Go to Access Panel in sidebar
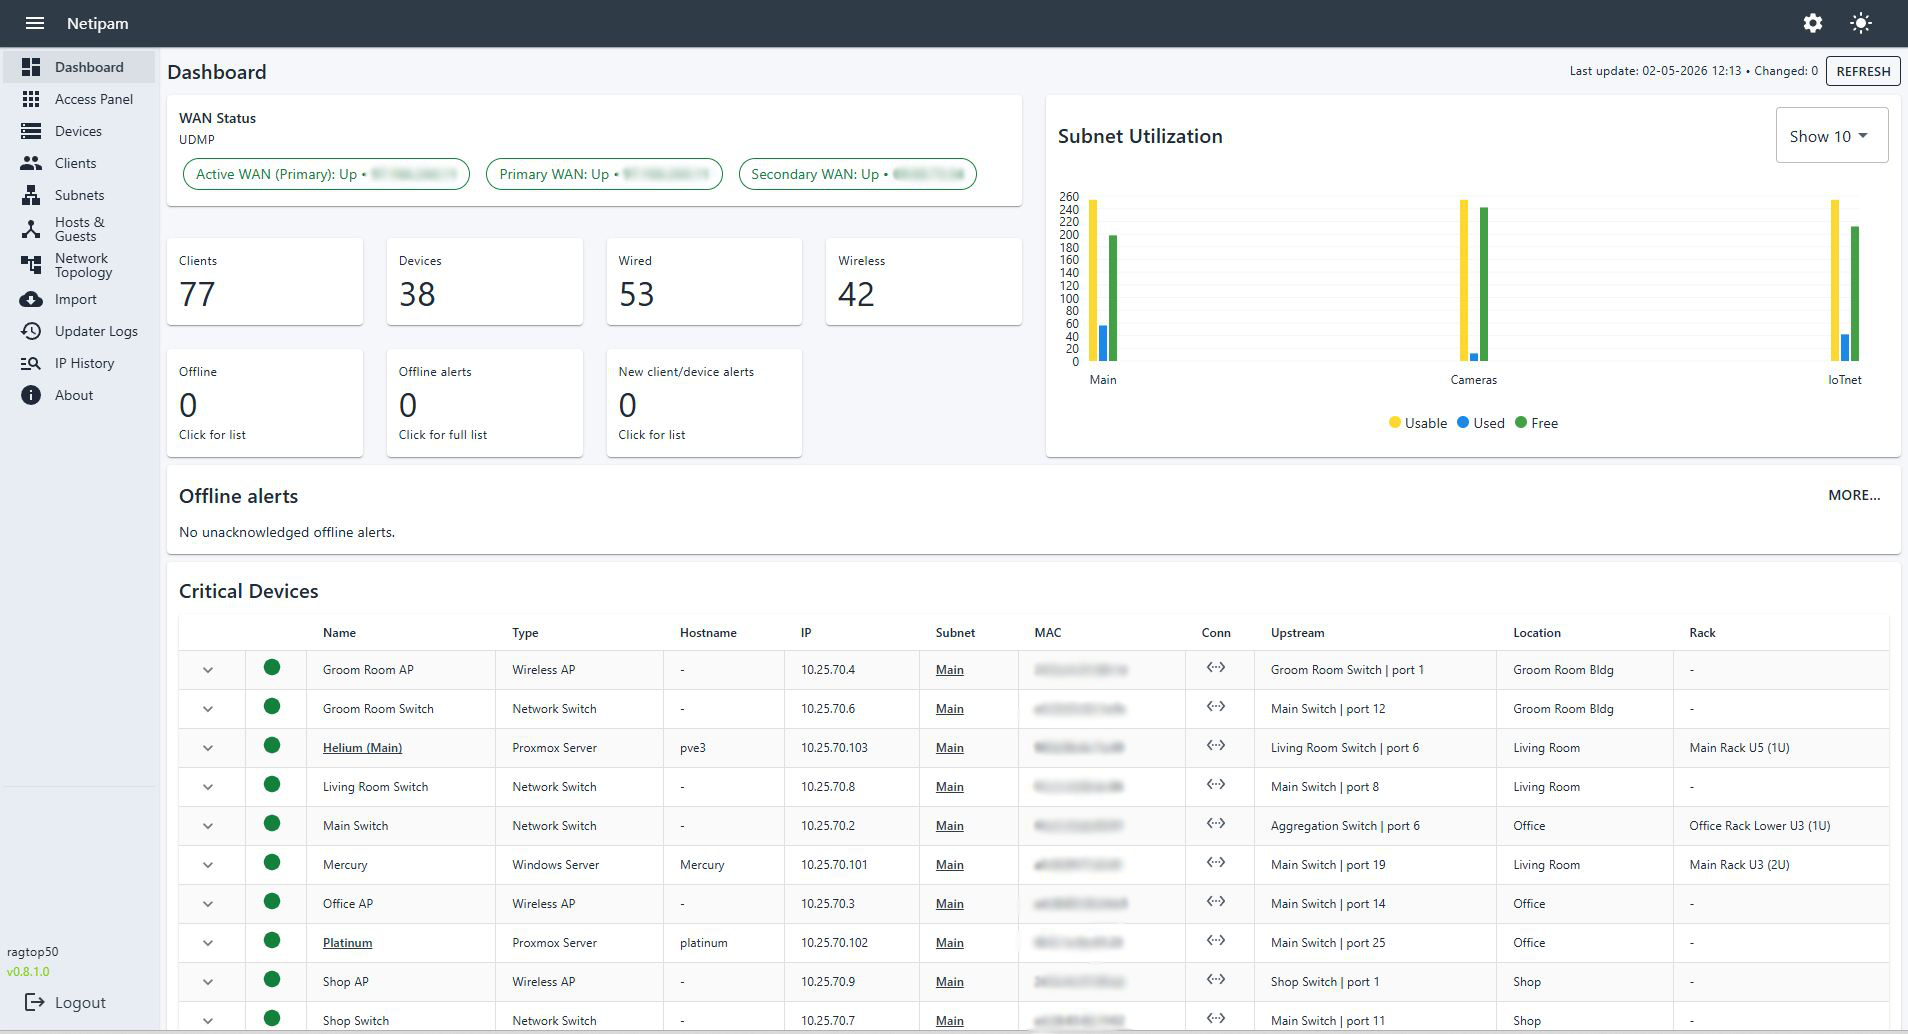The width and height of the screenshot is (1908, 1034). pyautogui.click(x=93, y=99)
